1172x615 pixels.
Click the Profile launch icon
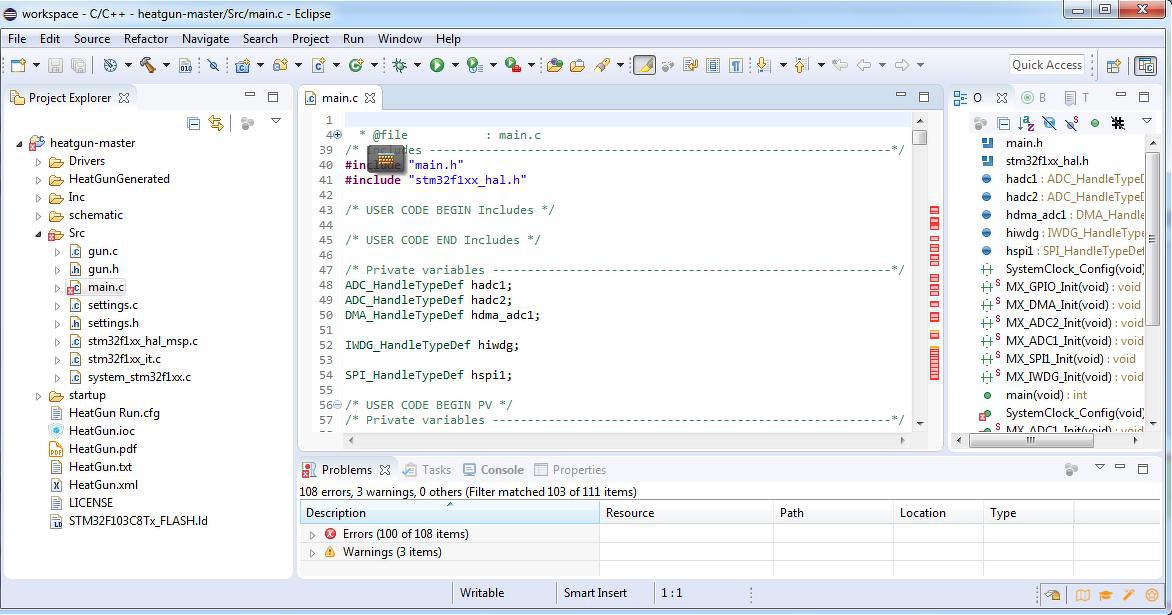pyautogui.click(x=474, y=65)
